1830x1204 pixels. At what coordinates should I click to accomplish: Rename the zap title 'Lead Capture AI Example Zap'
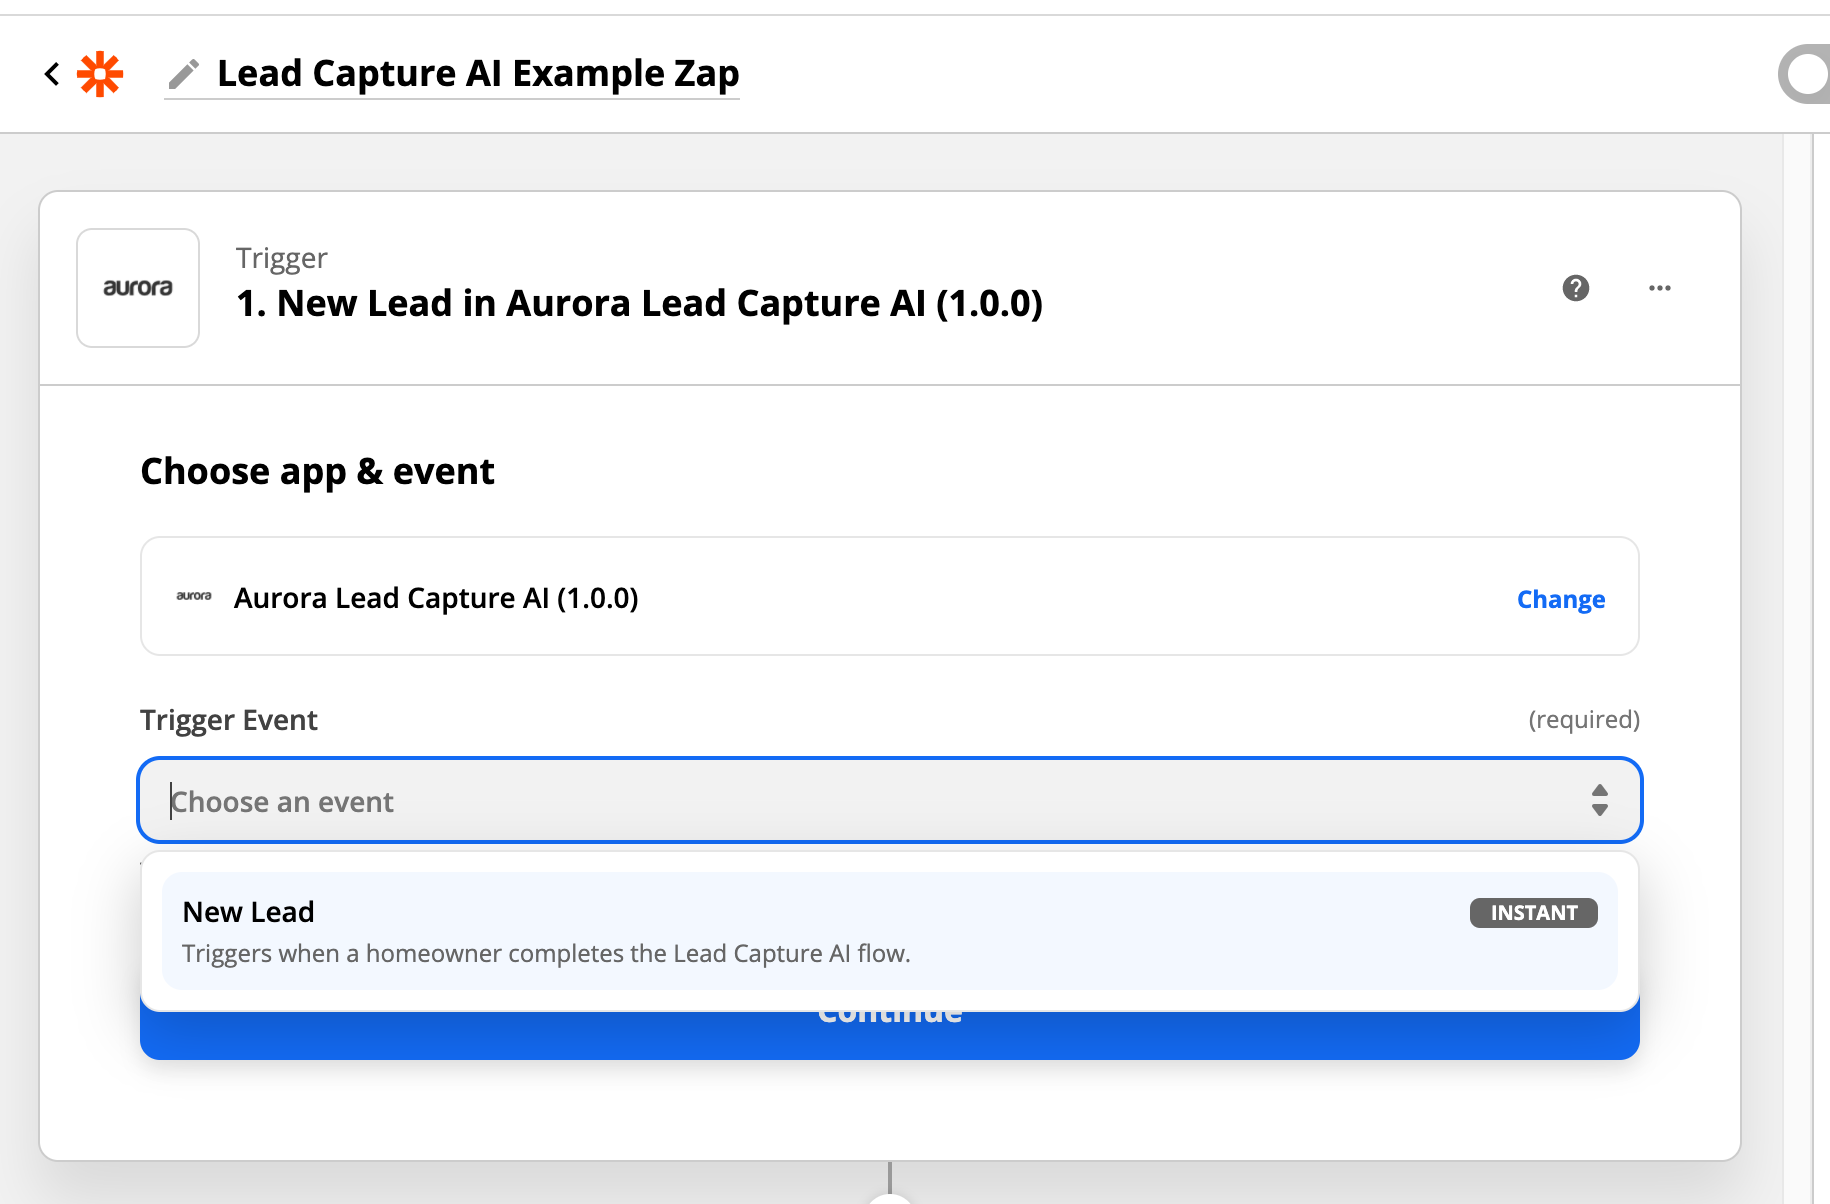click(x=478, y=74)
